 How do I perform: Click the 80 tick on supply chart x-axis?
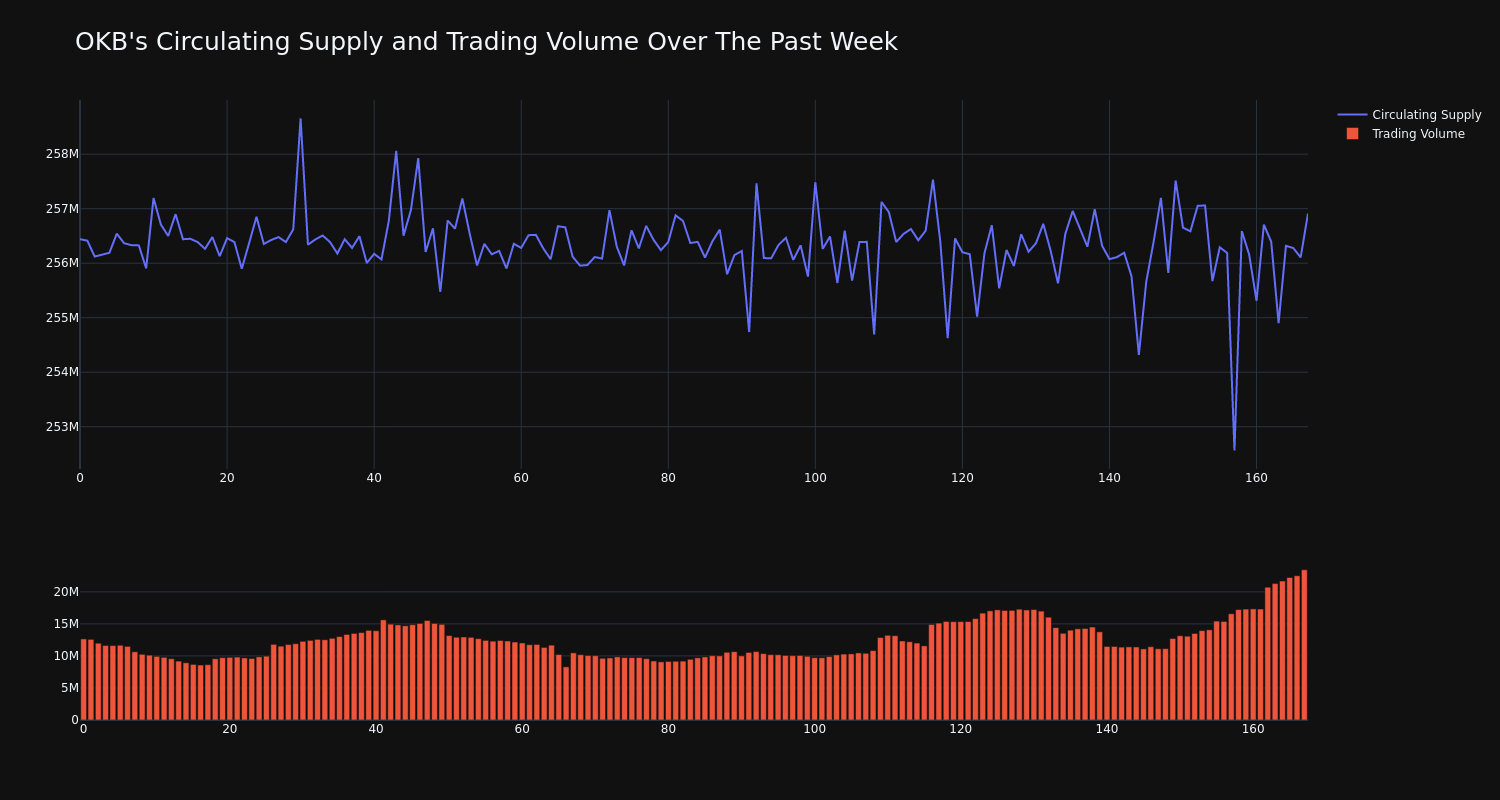pos(668,478)
